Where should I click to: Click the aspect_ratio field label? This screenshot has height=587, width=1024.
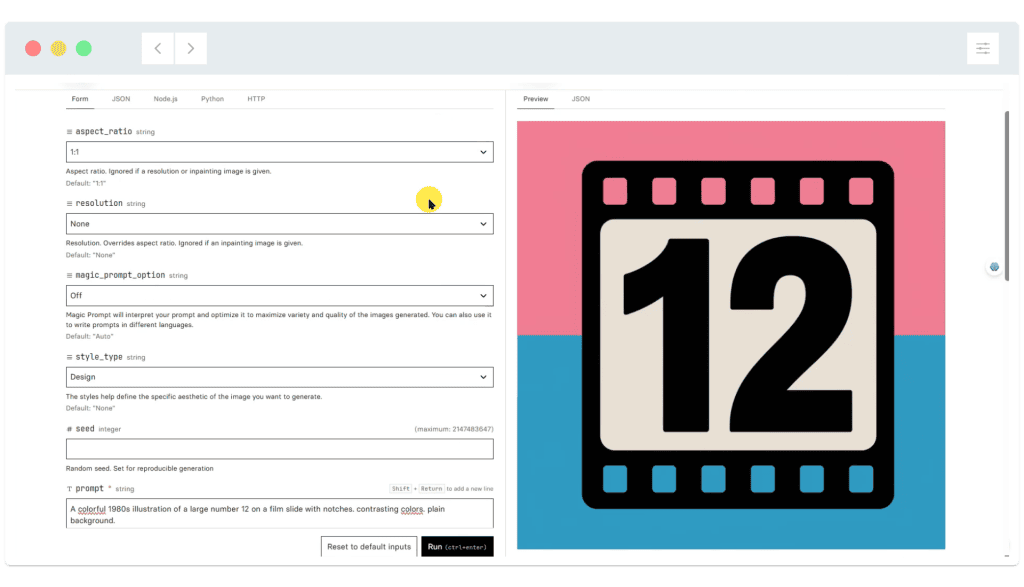point(104,131)
